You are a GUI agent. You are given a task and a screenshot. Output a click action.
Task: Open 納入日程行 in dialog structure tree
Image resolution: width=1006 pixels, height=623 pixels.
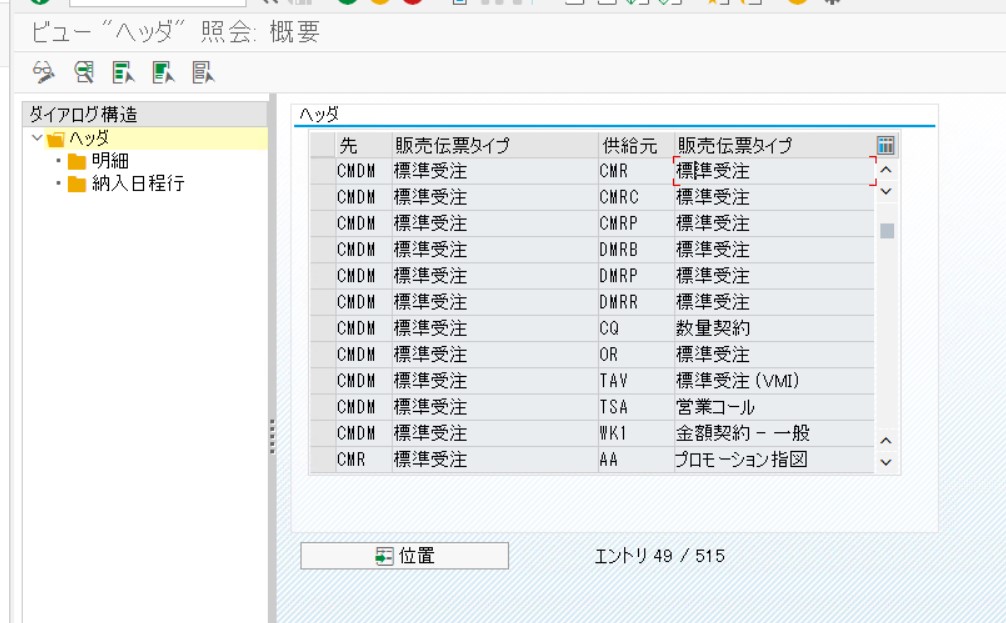pos(137,184)
